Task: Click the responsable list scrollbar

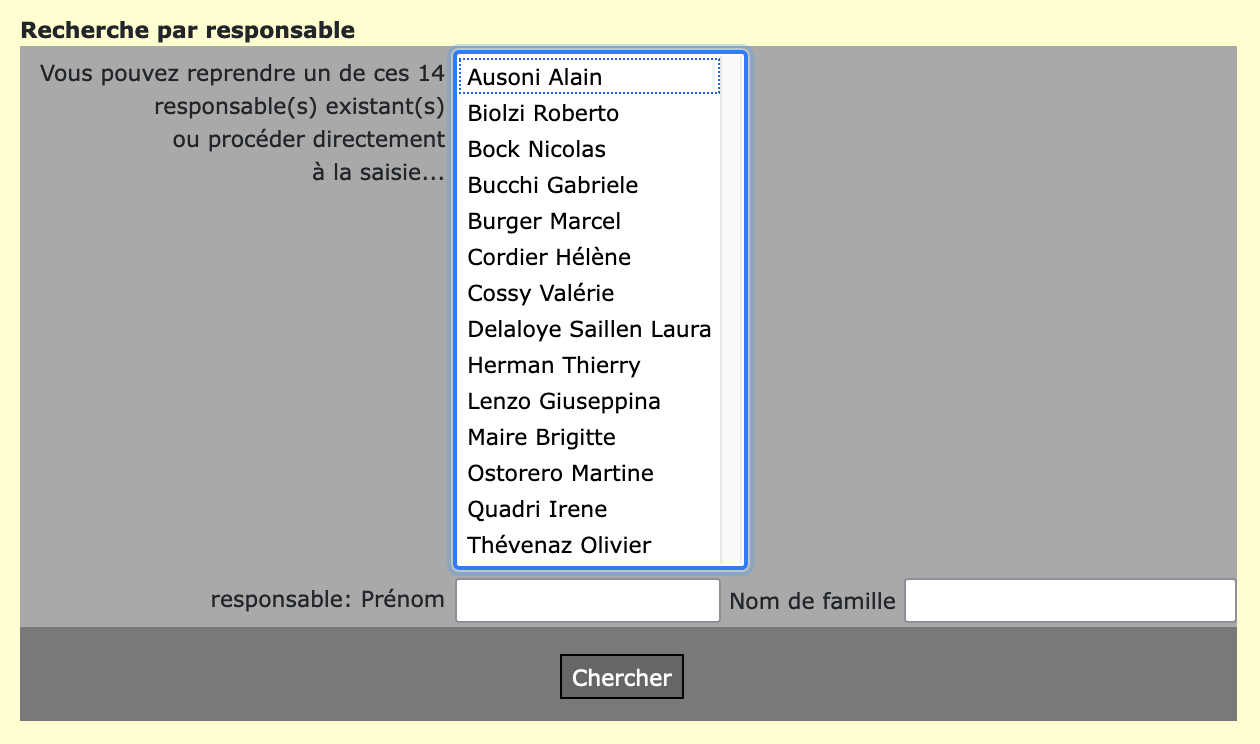Action: click(x=731, y=310)
